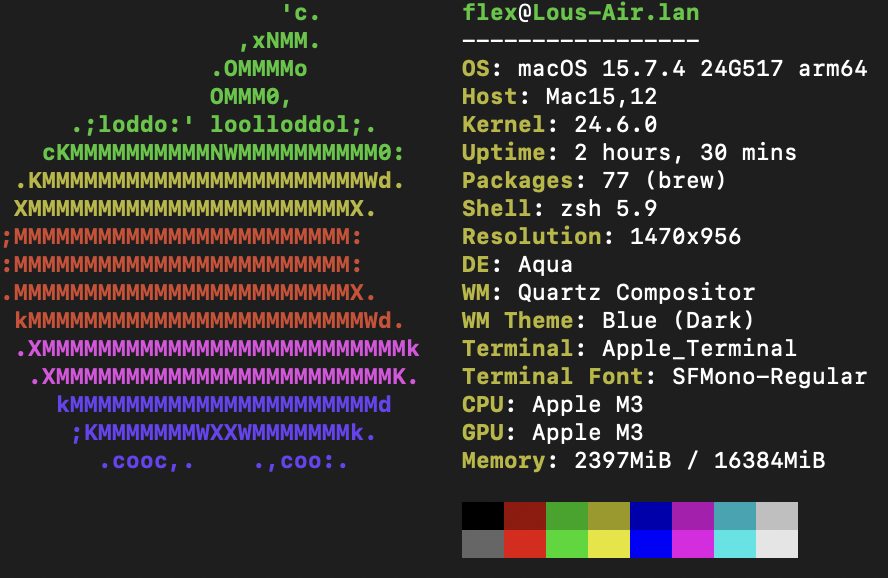The image size is (888, 578).
Task: Click the olive yellow color block
Action: click(x=609, y=516)
